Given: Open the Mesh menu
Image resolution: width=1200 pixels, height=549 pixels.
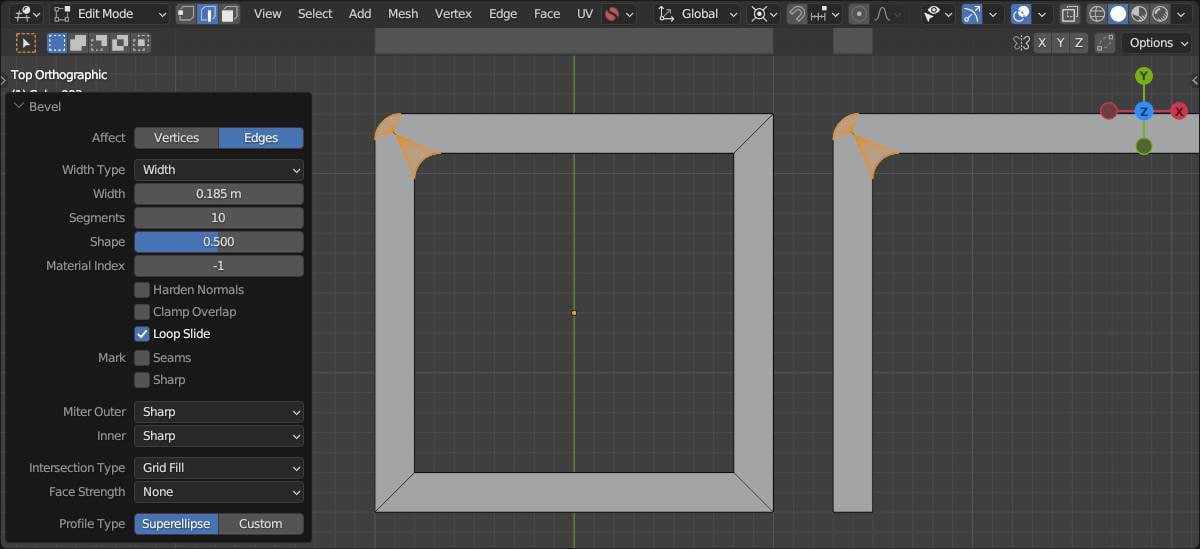Looking at the screenshot, I should [x=403, y=14].
